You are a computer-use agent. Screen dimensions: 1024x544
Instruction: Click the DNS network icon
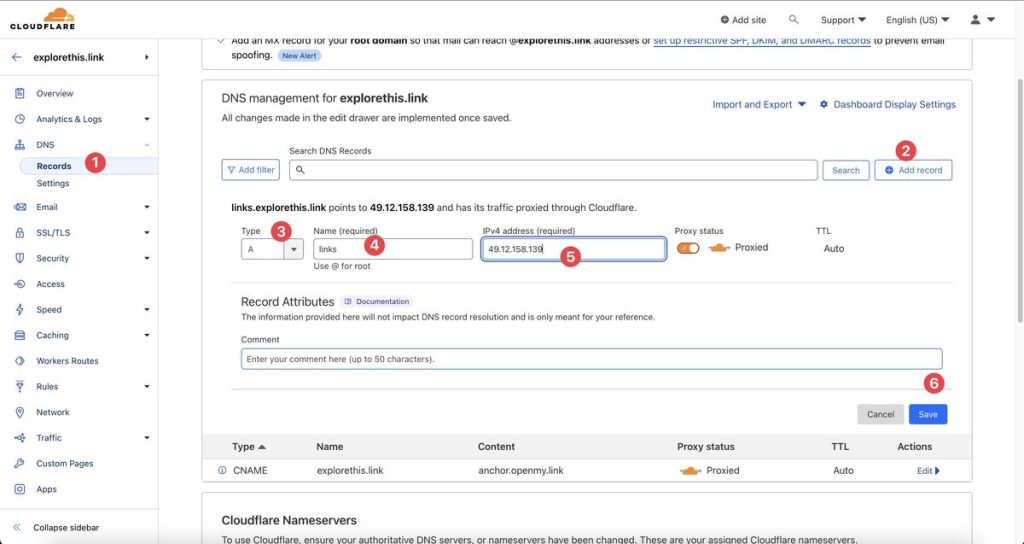pyautogui.click(x=20, y=145)
